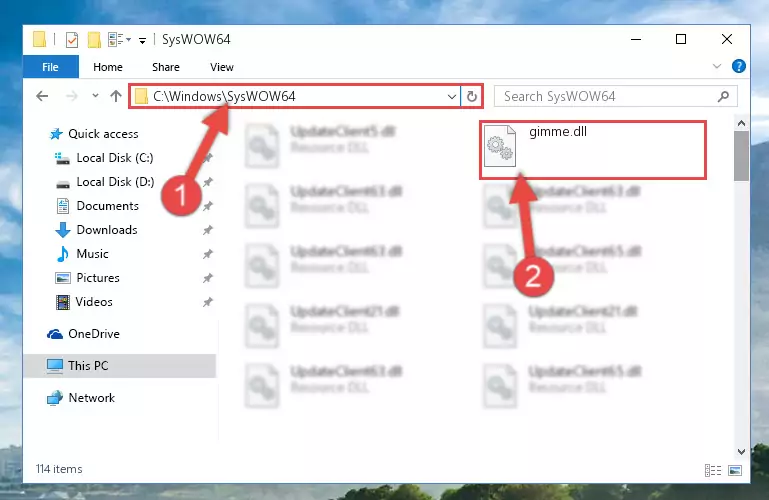The width and height of the screenshot is (769, 500).
Task: Click the pin icon beside Documents
Action: [x=208, y=206]
